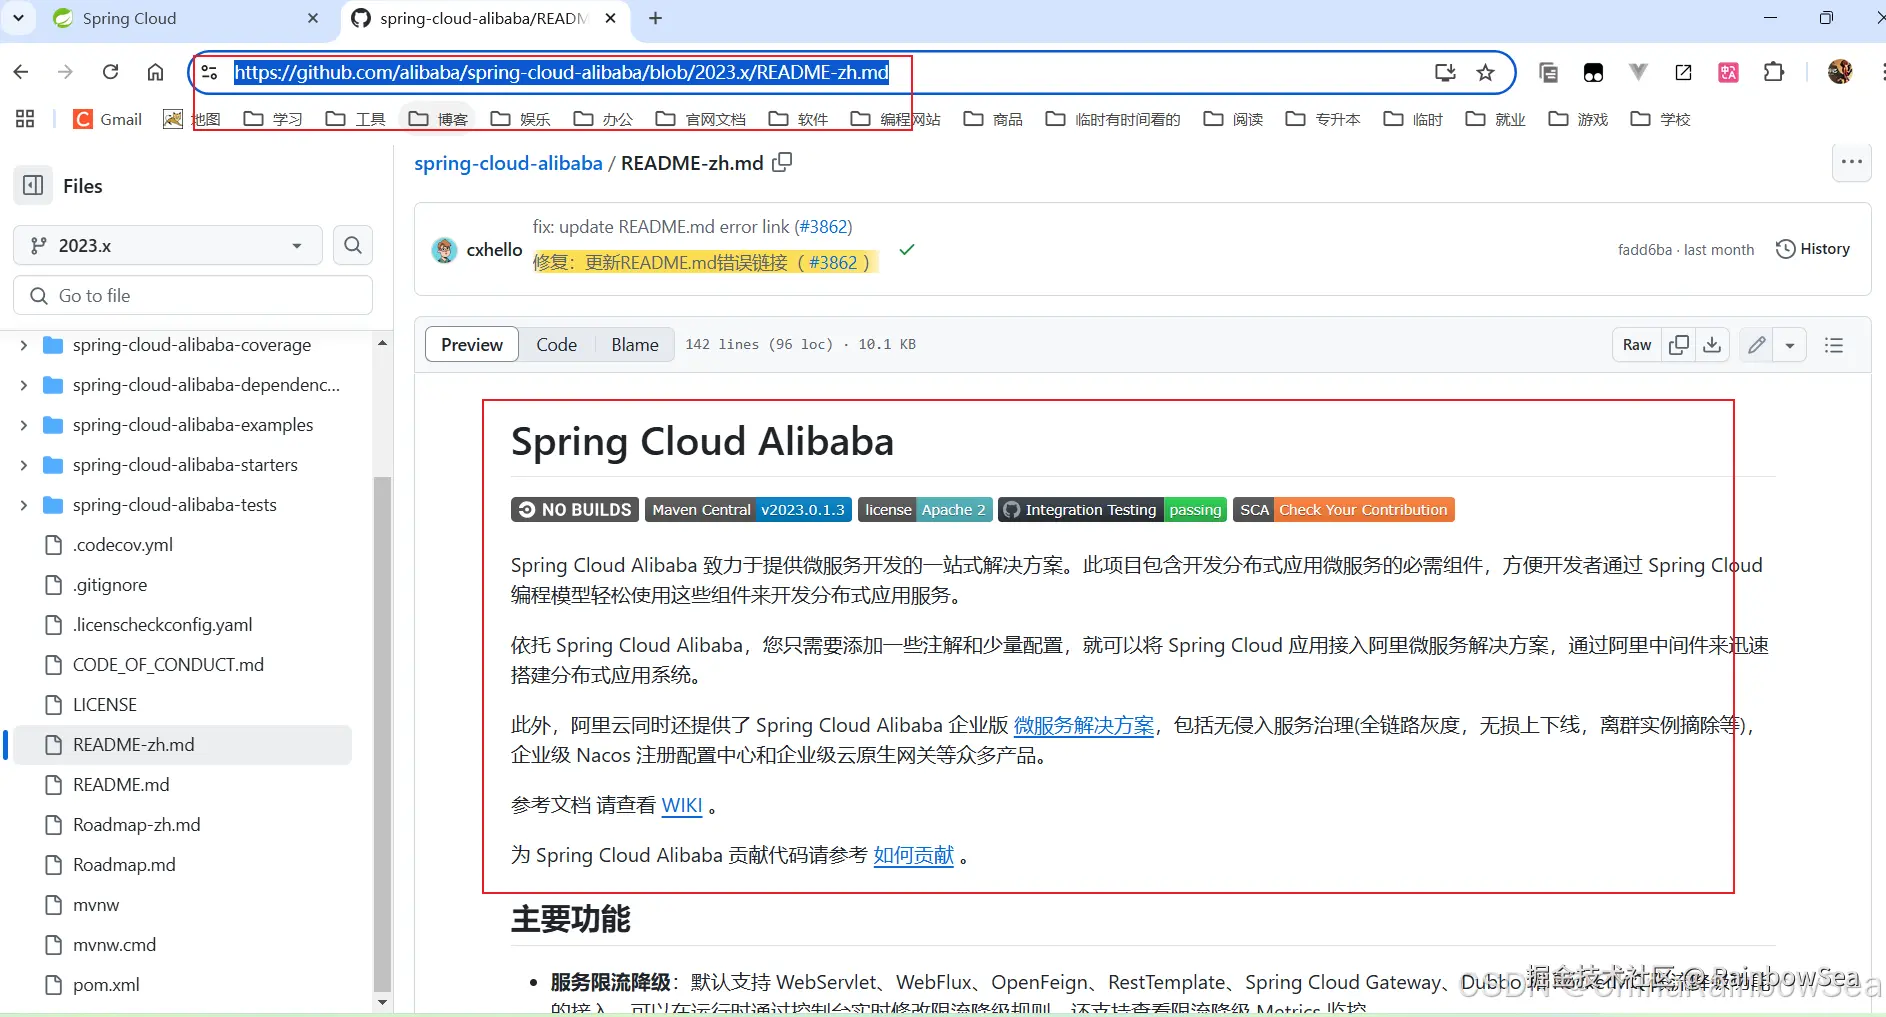Open the tab search dropdown
Screen dimensions: 1886x1017
[x=20, y=18]
